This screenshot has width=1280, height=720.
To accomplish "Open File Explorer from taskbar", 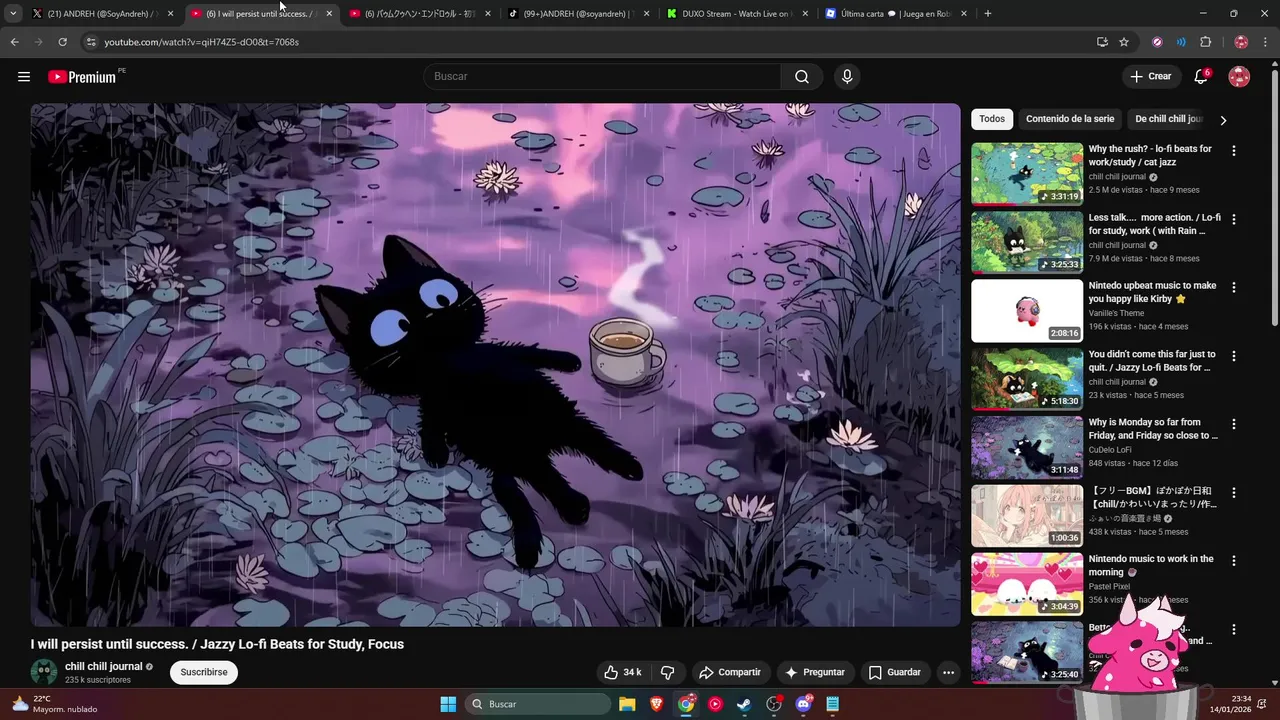I will click(627, 704).
